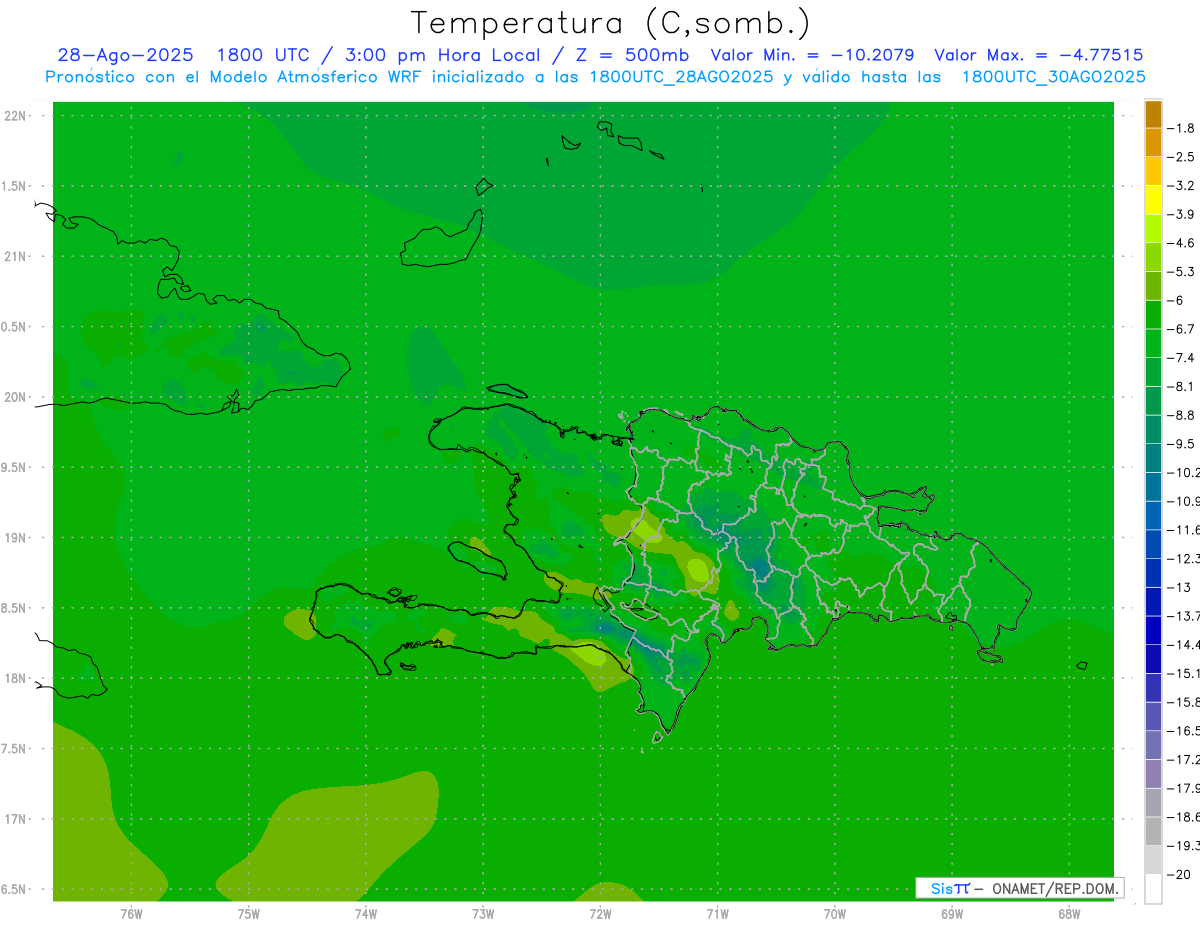Click the "21N" latitude label
The height and width of the screenshot is (927, 1200).
pos(16,257)
